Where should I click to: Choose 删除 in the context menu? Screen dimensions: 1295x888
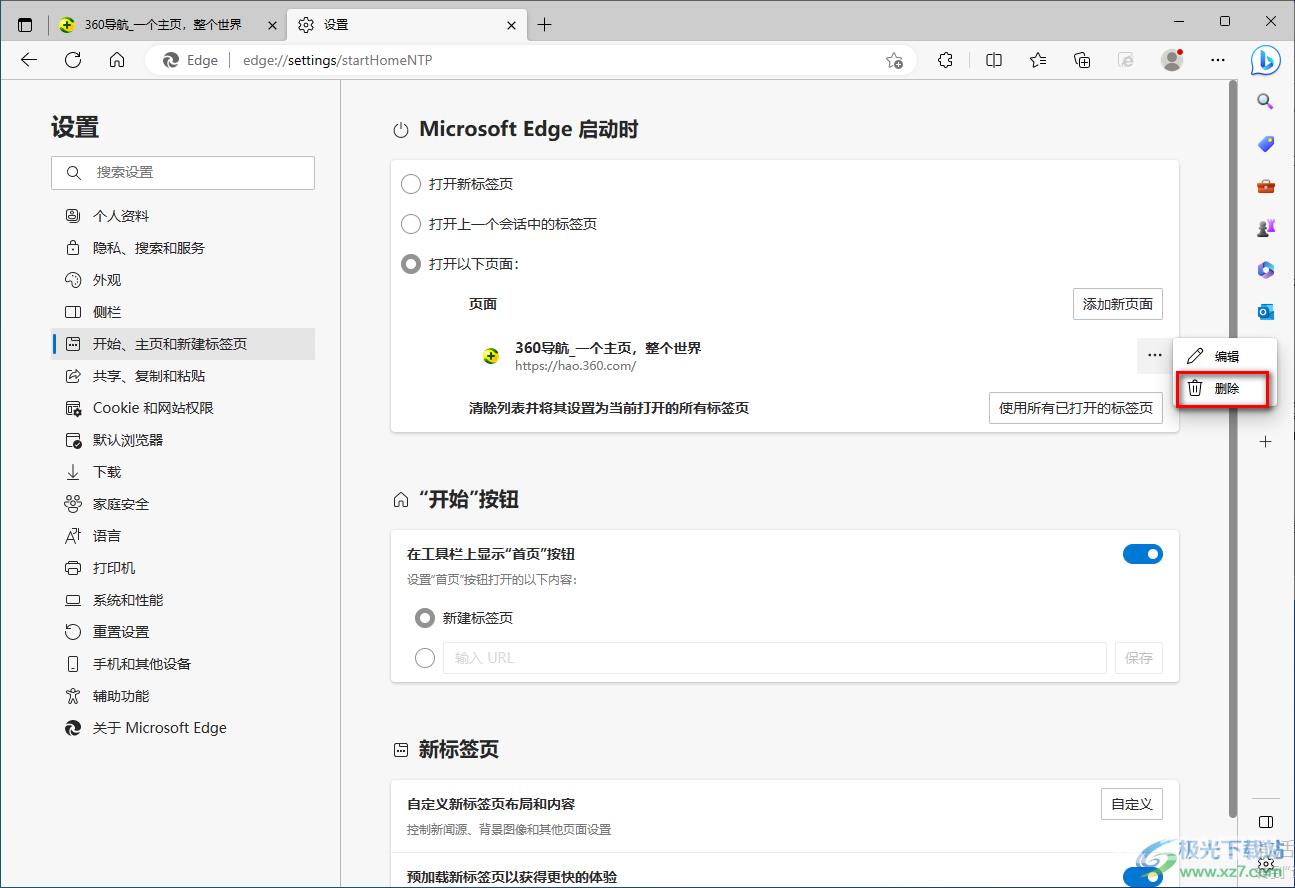click(x=1225, y=388)
